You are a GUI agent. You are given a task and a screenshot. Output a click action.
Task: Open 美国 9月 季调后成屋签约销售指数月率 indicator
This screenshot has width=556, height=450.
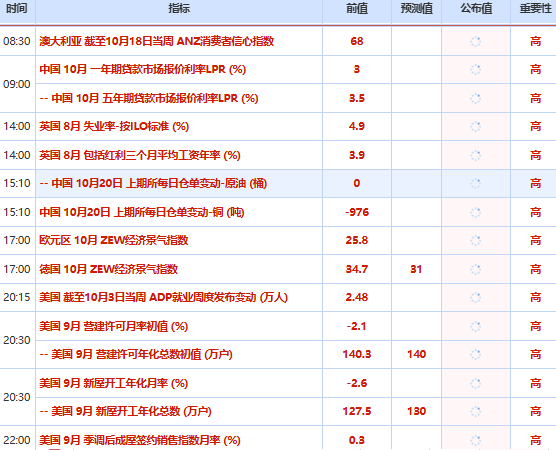point(140,440)
